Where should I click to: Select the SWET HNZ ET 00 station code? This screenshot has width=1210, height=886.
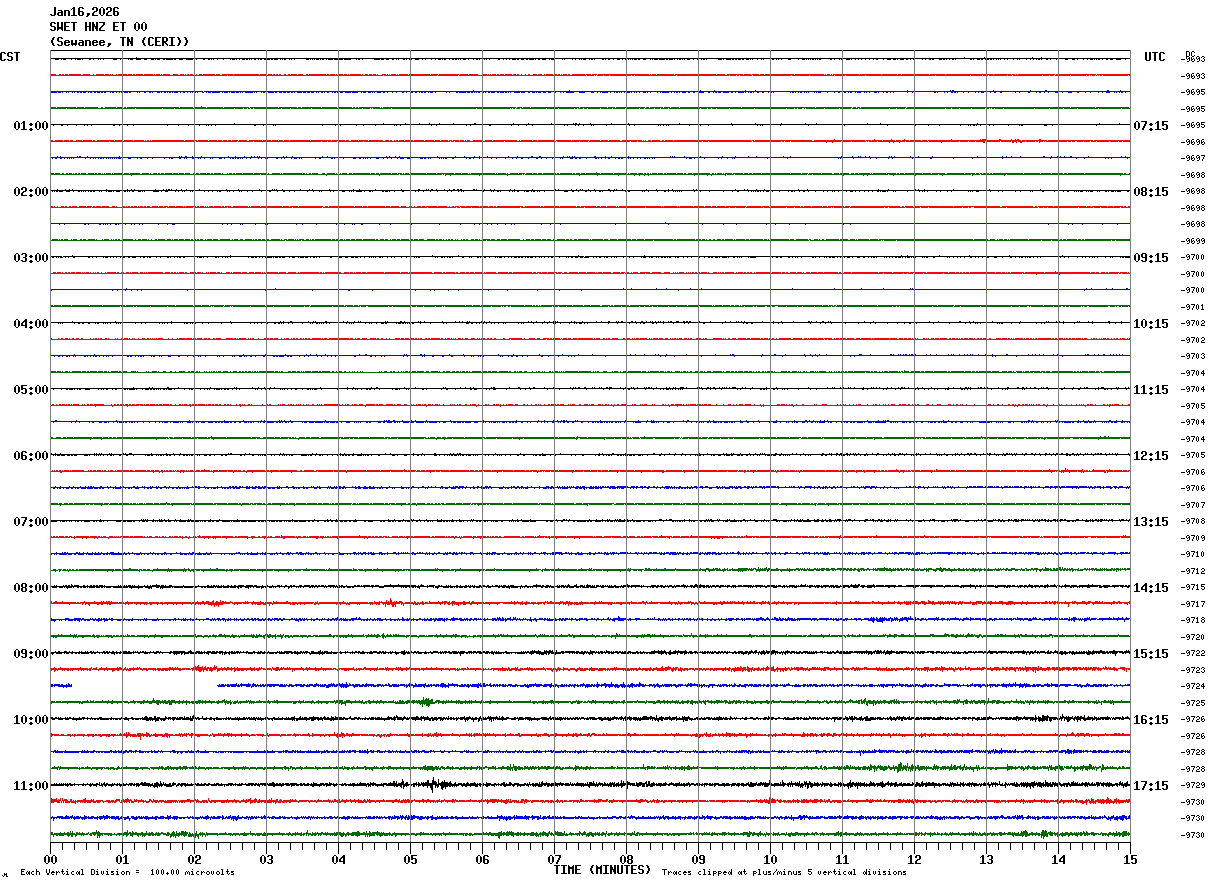[x=98, y=27]
